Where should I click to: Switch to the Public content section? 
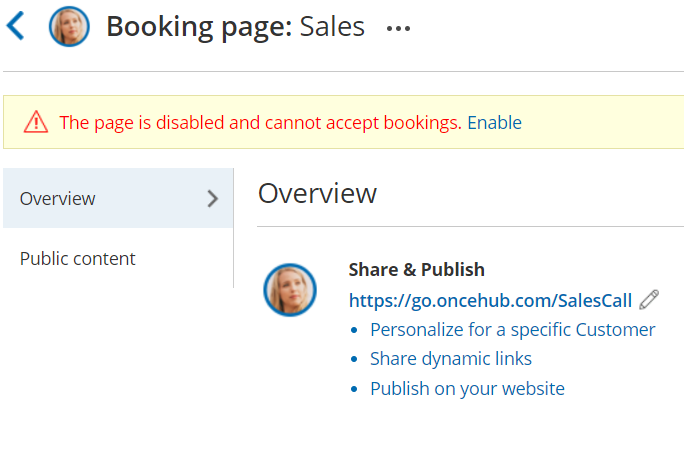click(78, 258)
